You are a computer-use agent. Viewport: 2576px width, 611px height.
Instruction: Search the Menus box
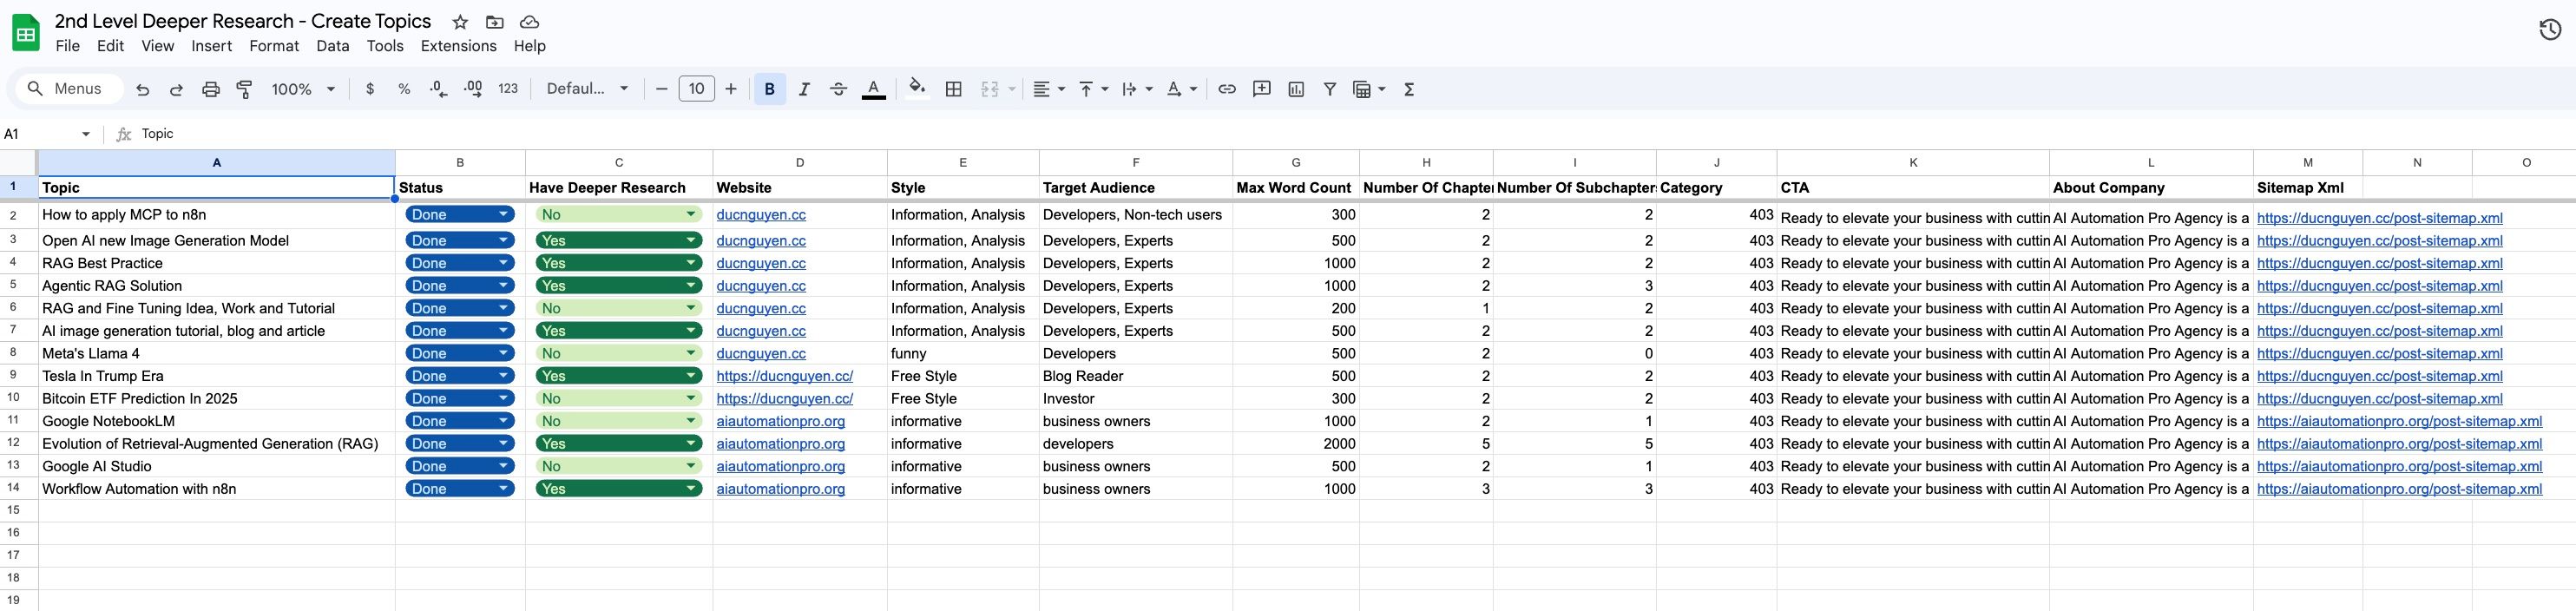pos(69,89)
